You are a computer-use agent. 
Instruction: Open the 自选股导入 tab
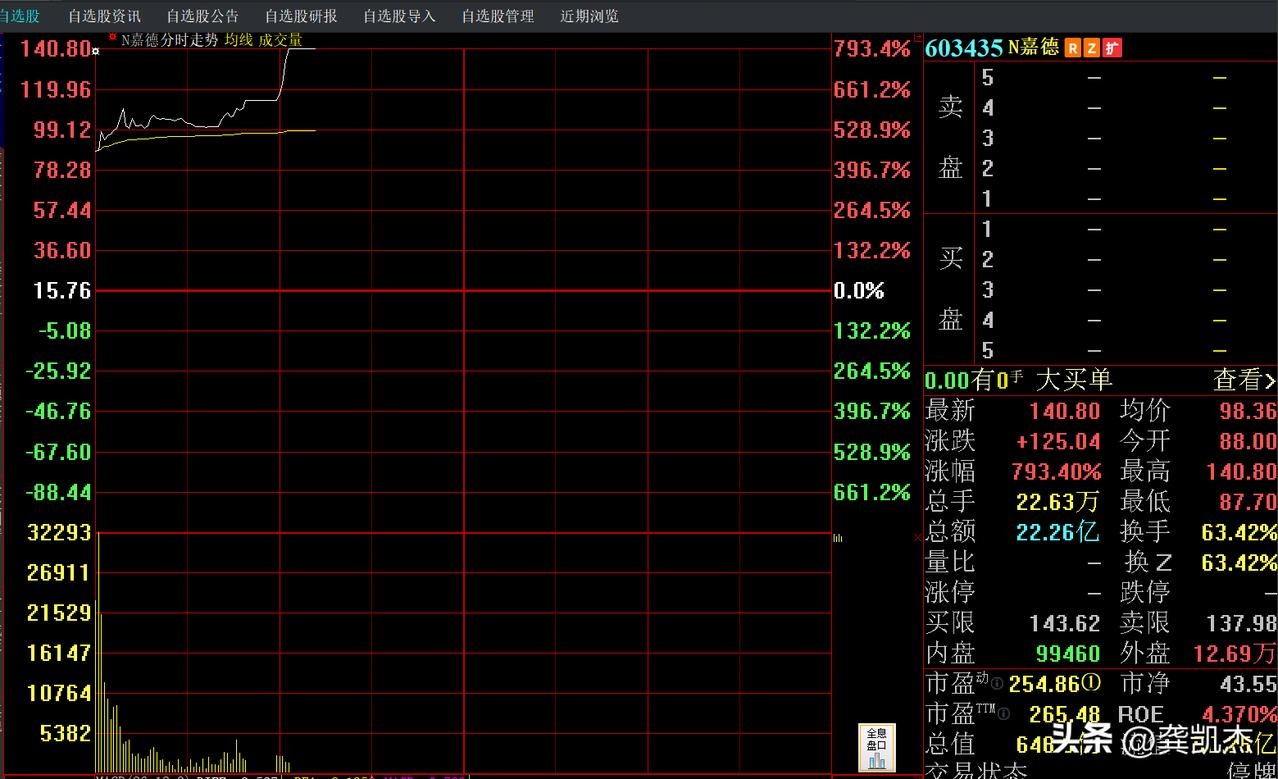tap(399, 16)
